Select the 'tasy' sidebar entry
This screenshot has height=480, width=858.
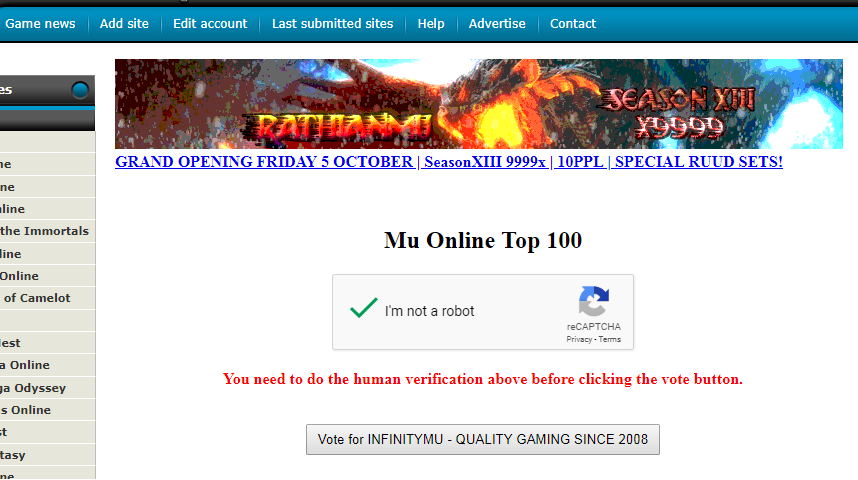point(48,455)
